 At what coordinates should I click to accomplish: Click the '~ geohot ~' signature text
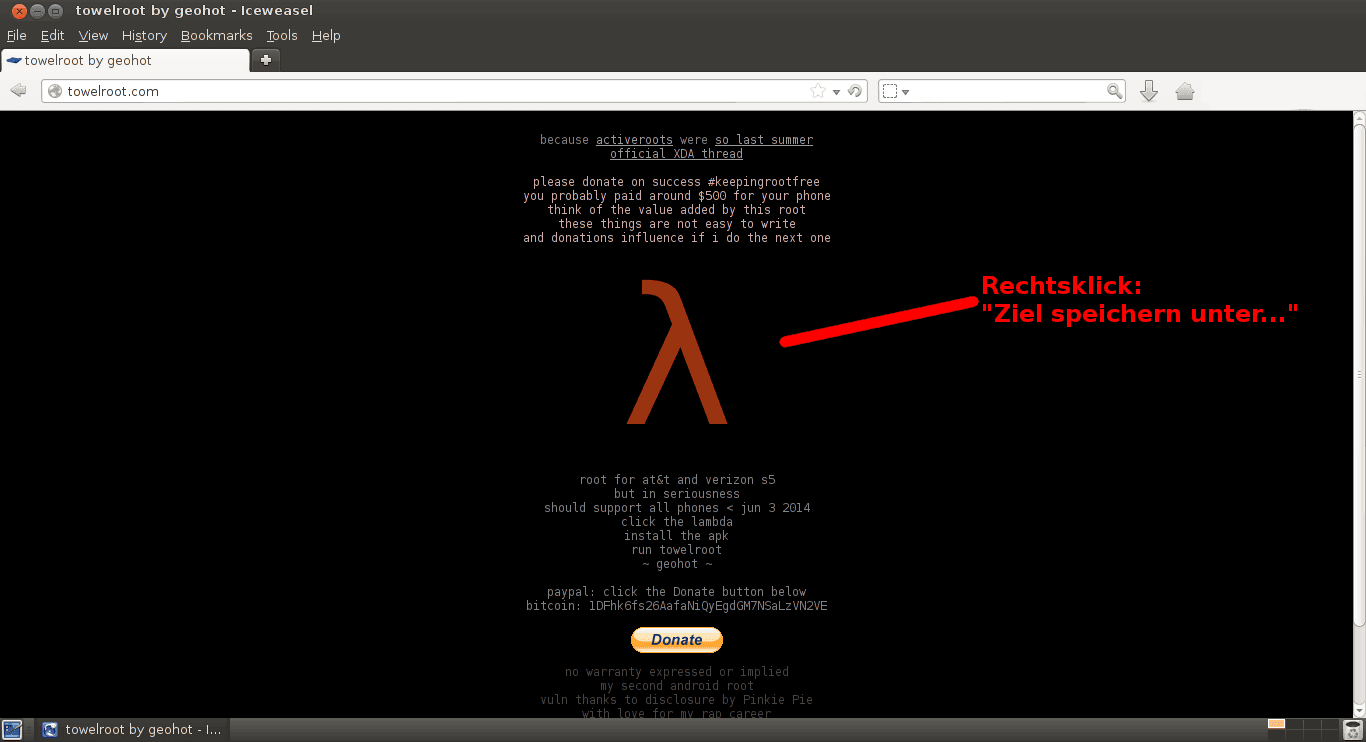point(677,564)
